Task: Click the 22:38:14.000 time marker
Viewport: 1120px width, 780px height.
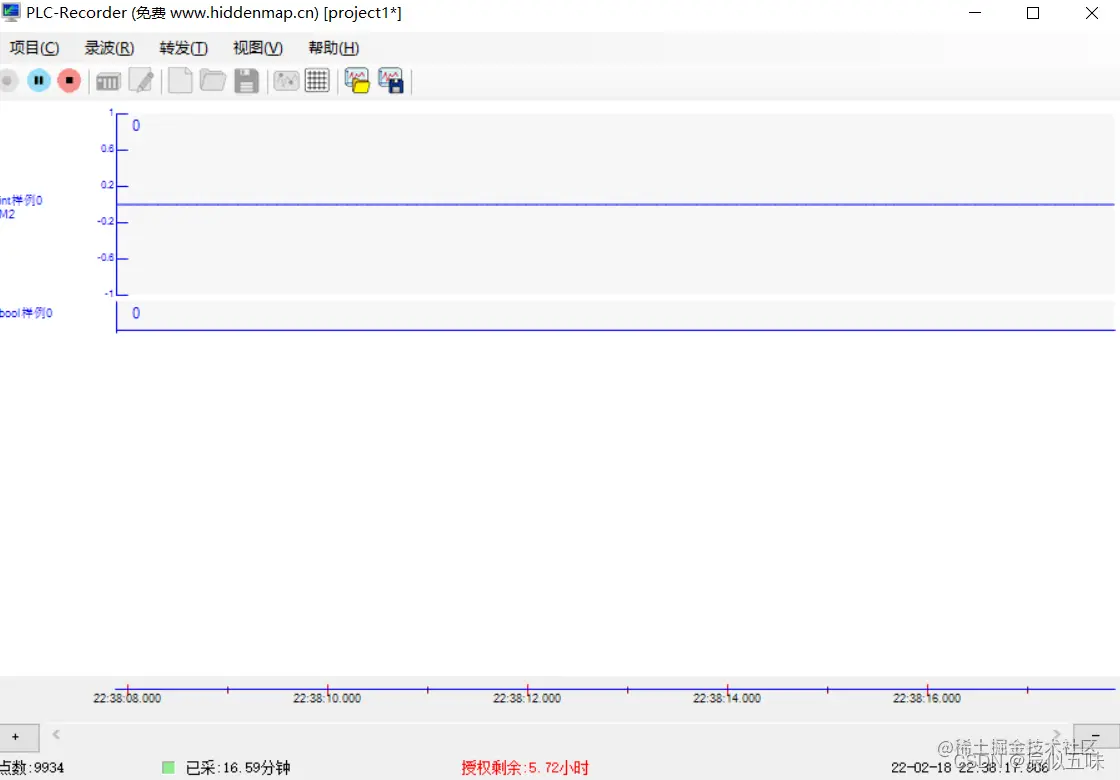Action: 727,698
